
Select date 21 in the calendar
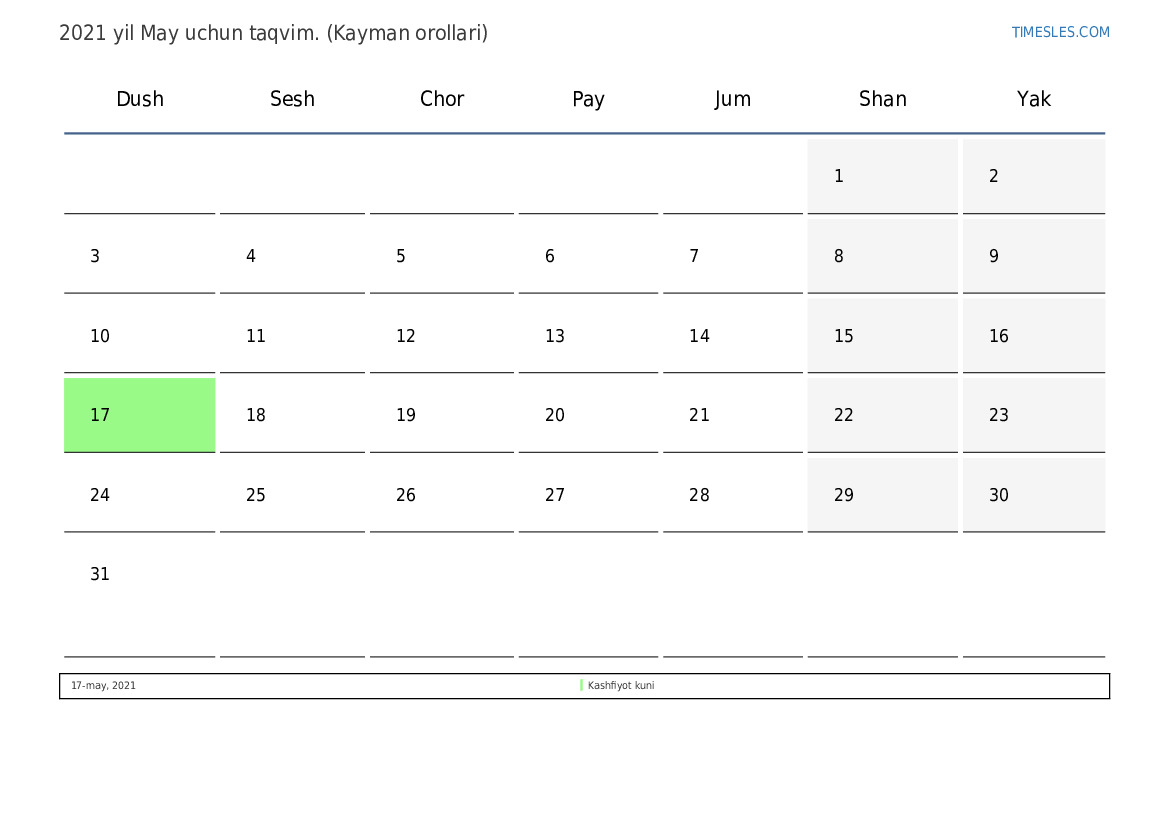tap(733, 415)
